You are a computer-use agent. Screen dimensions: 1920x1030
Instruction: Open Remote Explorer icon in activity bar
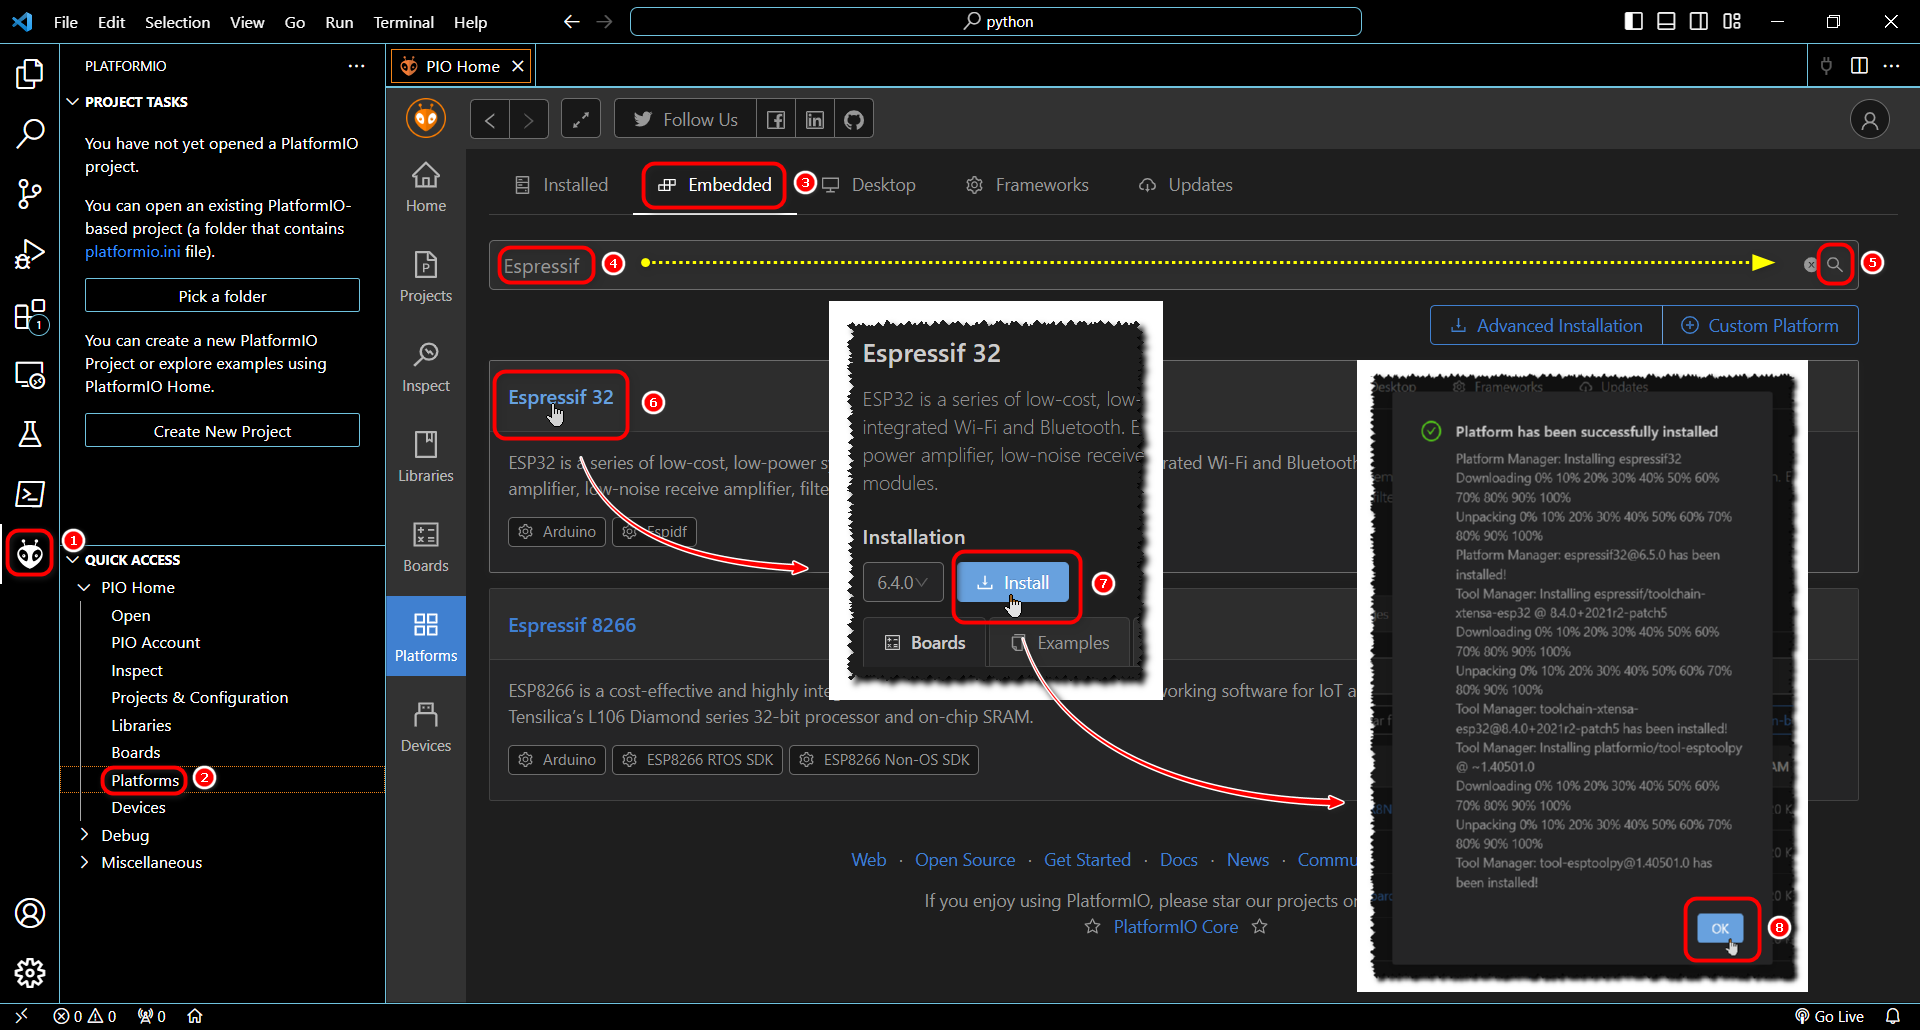click(x=30, y=375)
